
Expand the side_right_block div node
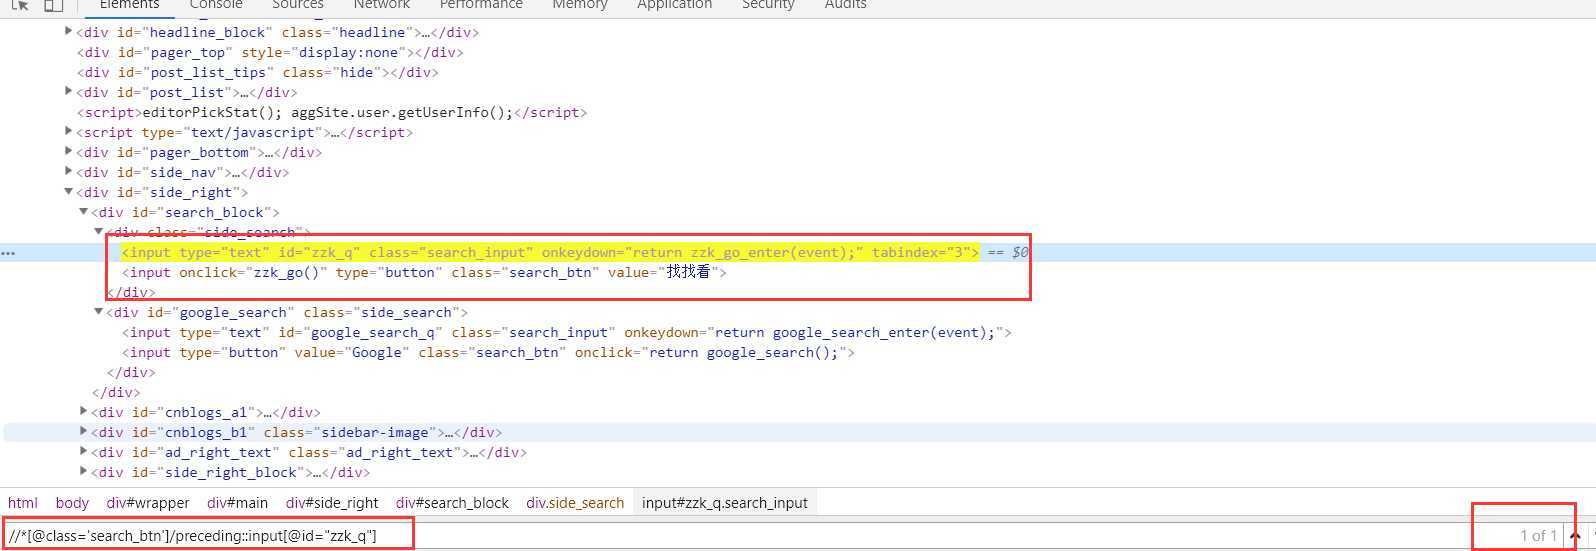(83, 472)
